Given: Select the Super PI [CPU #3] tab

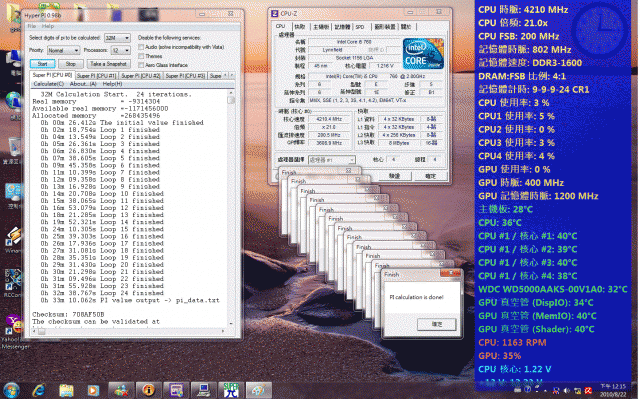Looking at the screenshot, I should 185,76.
